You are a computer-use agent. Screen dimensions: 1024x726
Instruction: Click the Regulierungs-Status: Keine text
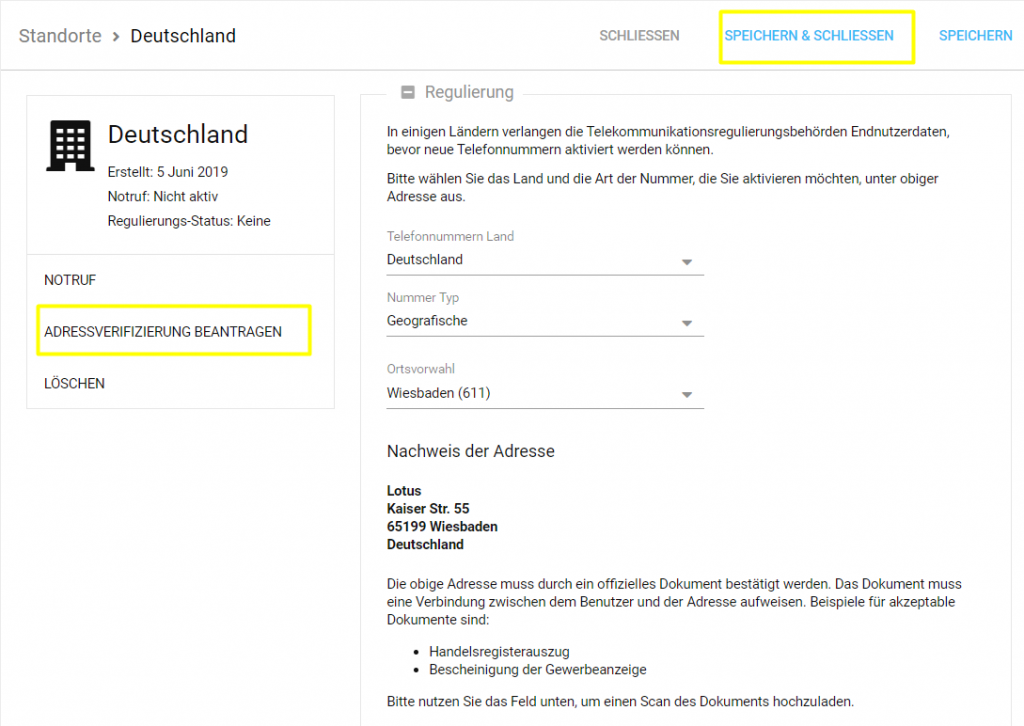pyautogui.click(x=189, y=220)
